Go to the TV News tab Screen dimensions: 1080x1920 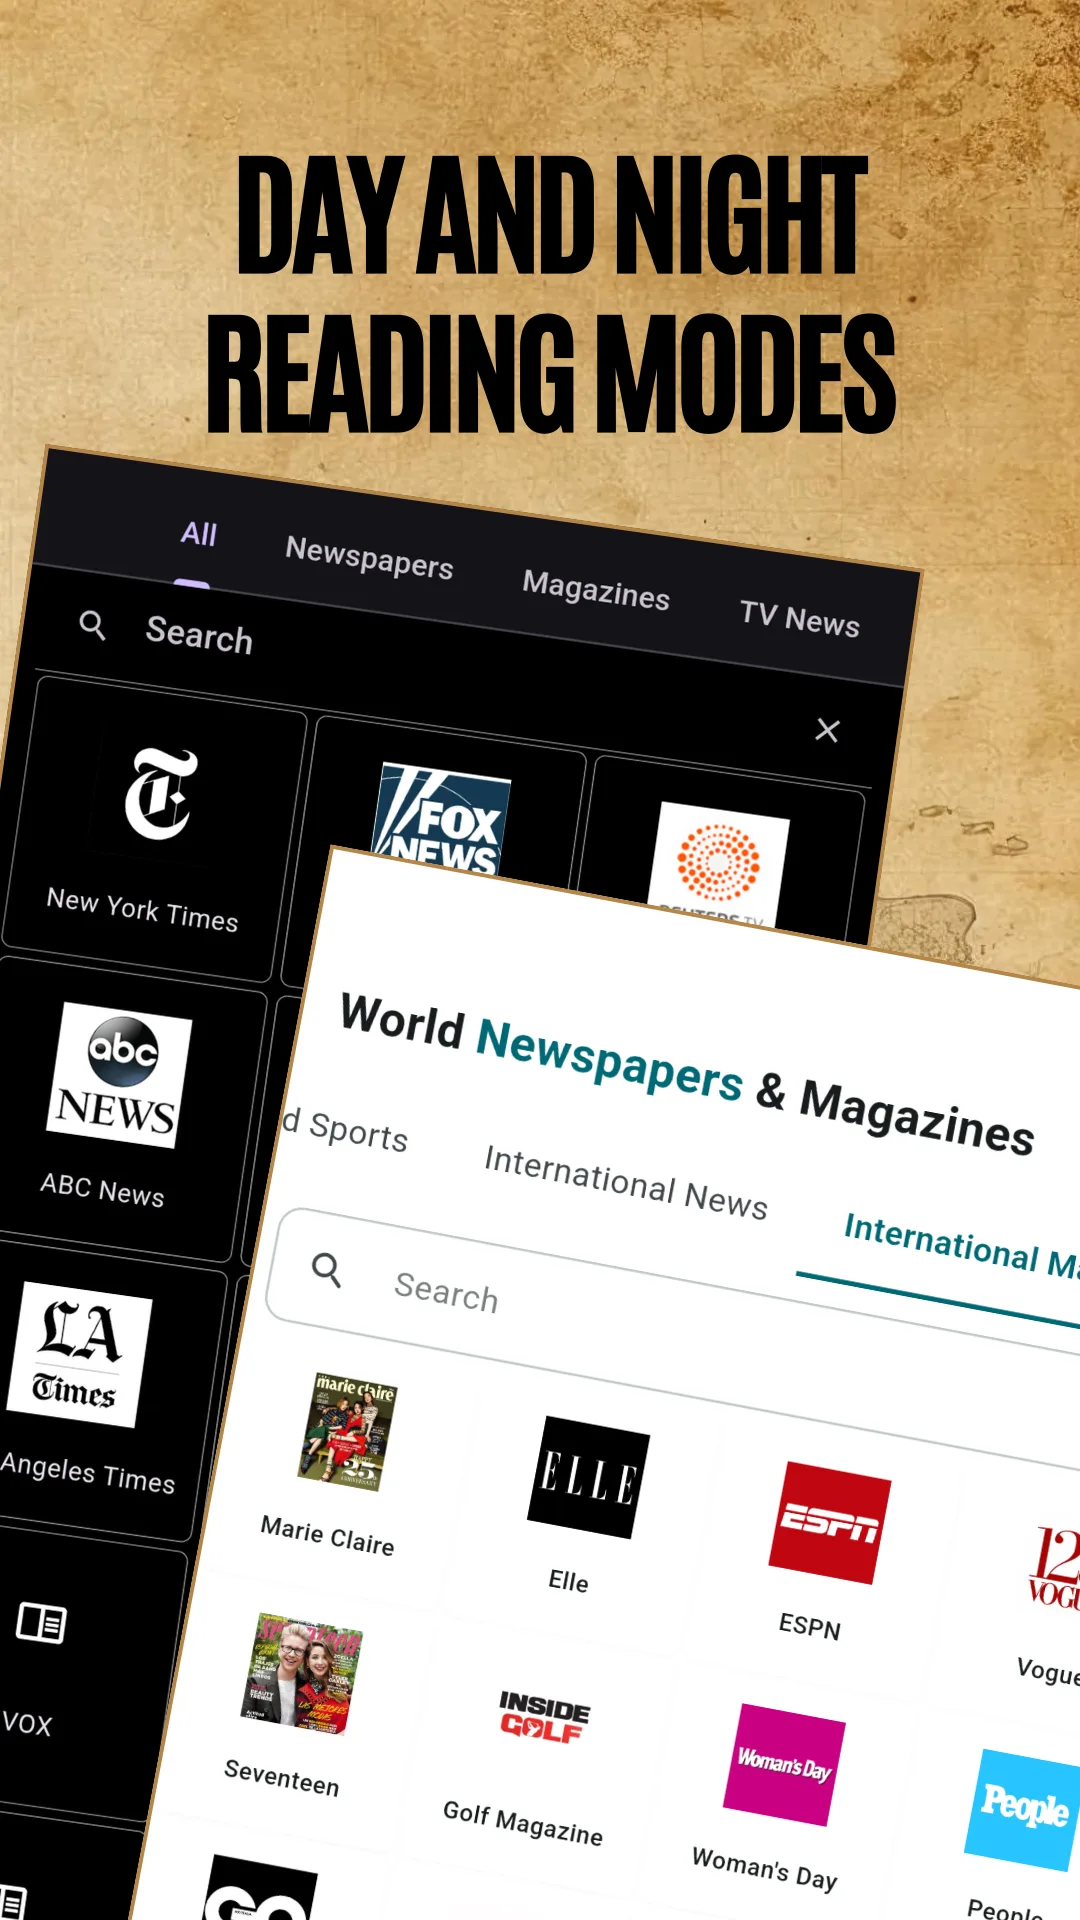tap(799, 618)
